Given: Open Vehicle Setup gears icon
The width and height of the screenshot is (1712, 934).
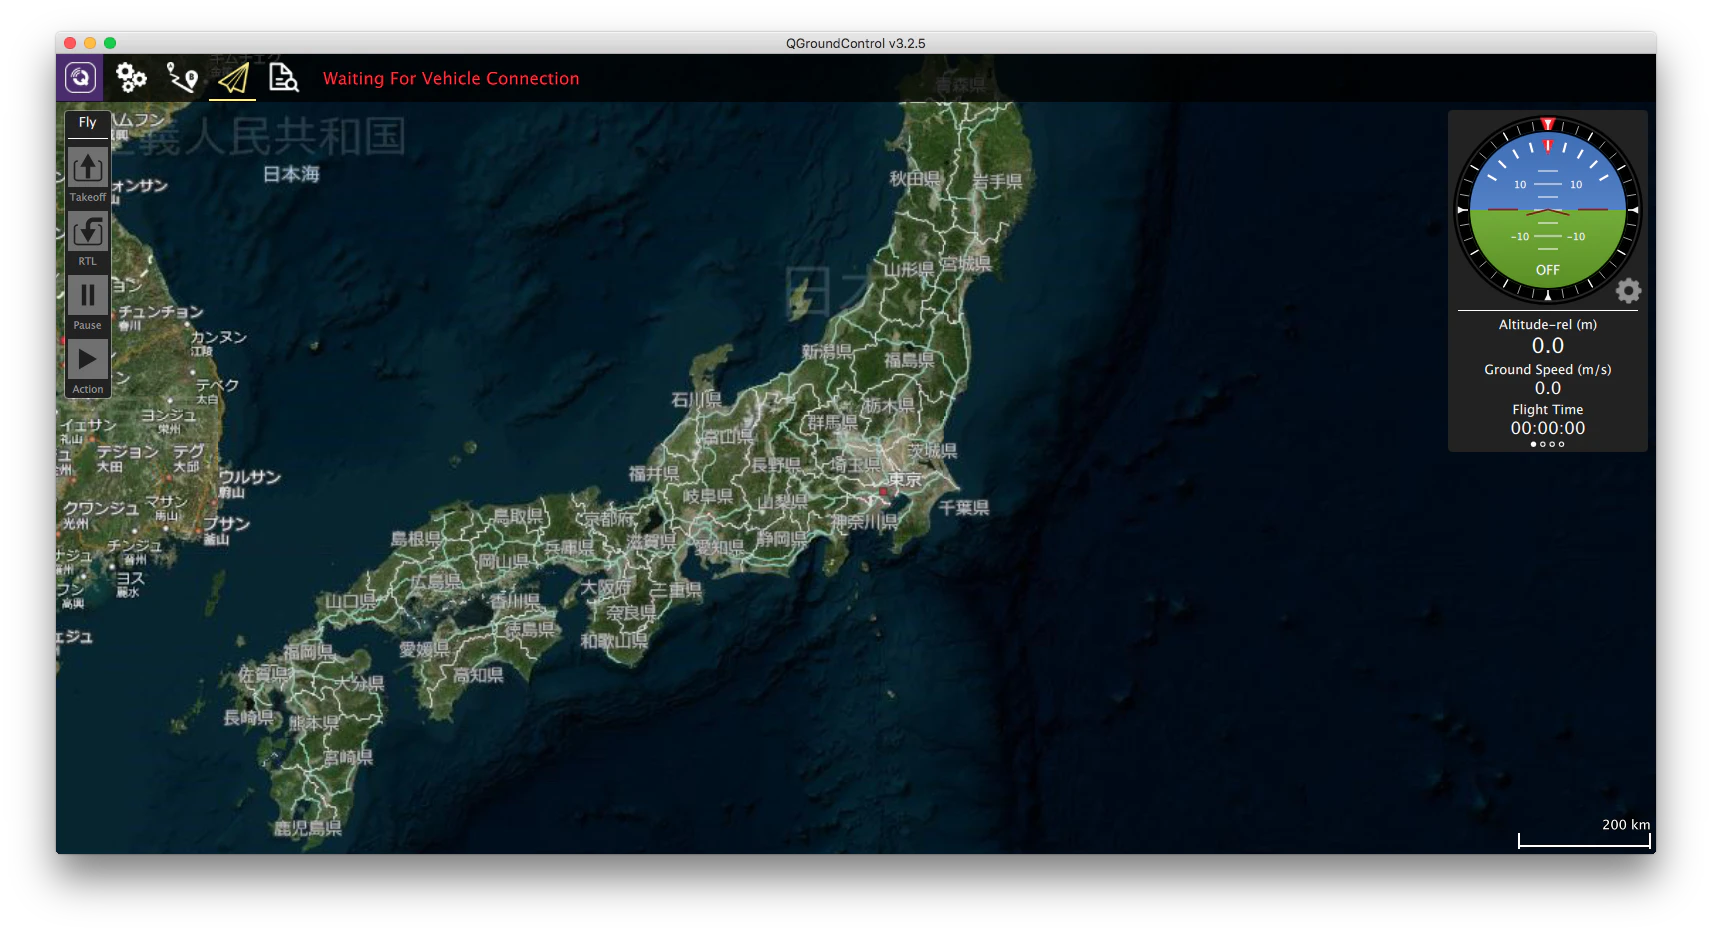Looking at the screenshot, I should [131, 77].
